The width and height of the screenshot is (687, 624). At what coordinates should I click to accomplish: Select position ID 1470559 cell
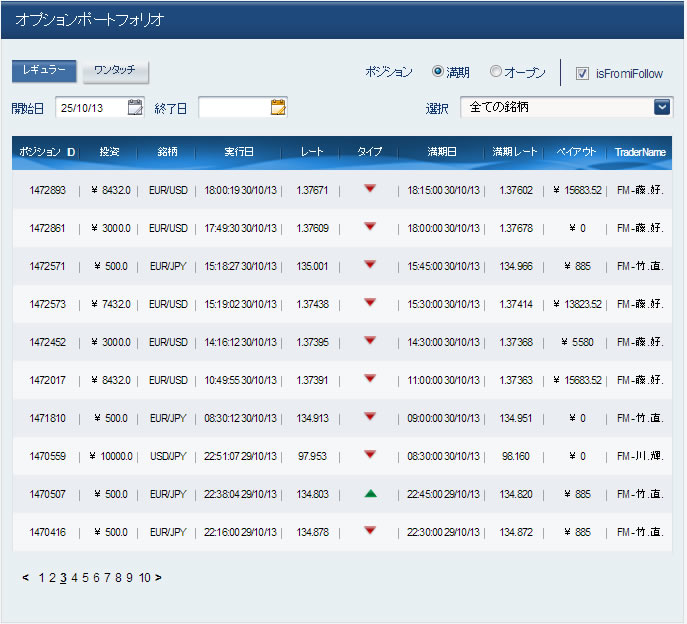[x=47, y=456]
